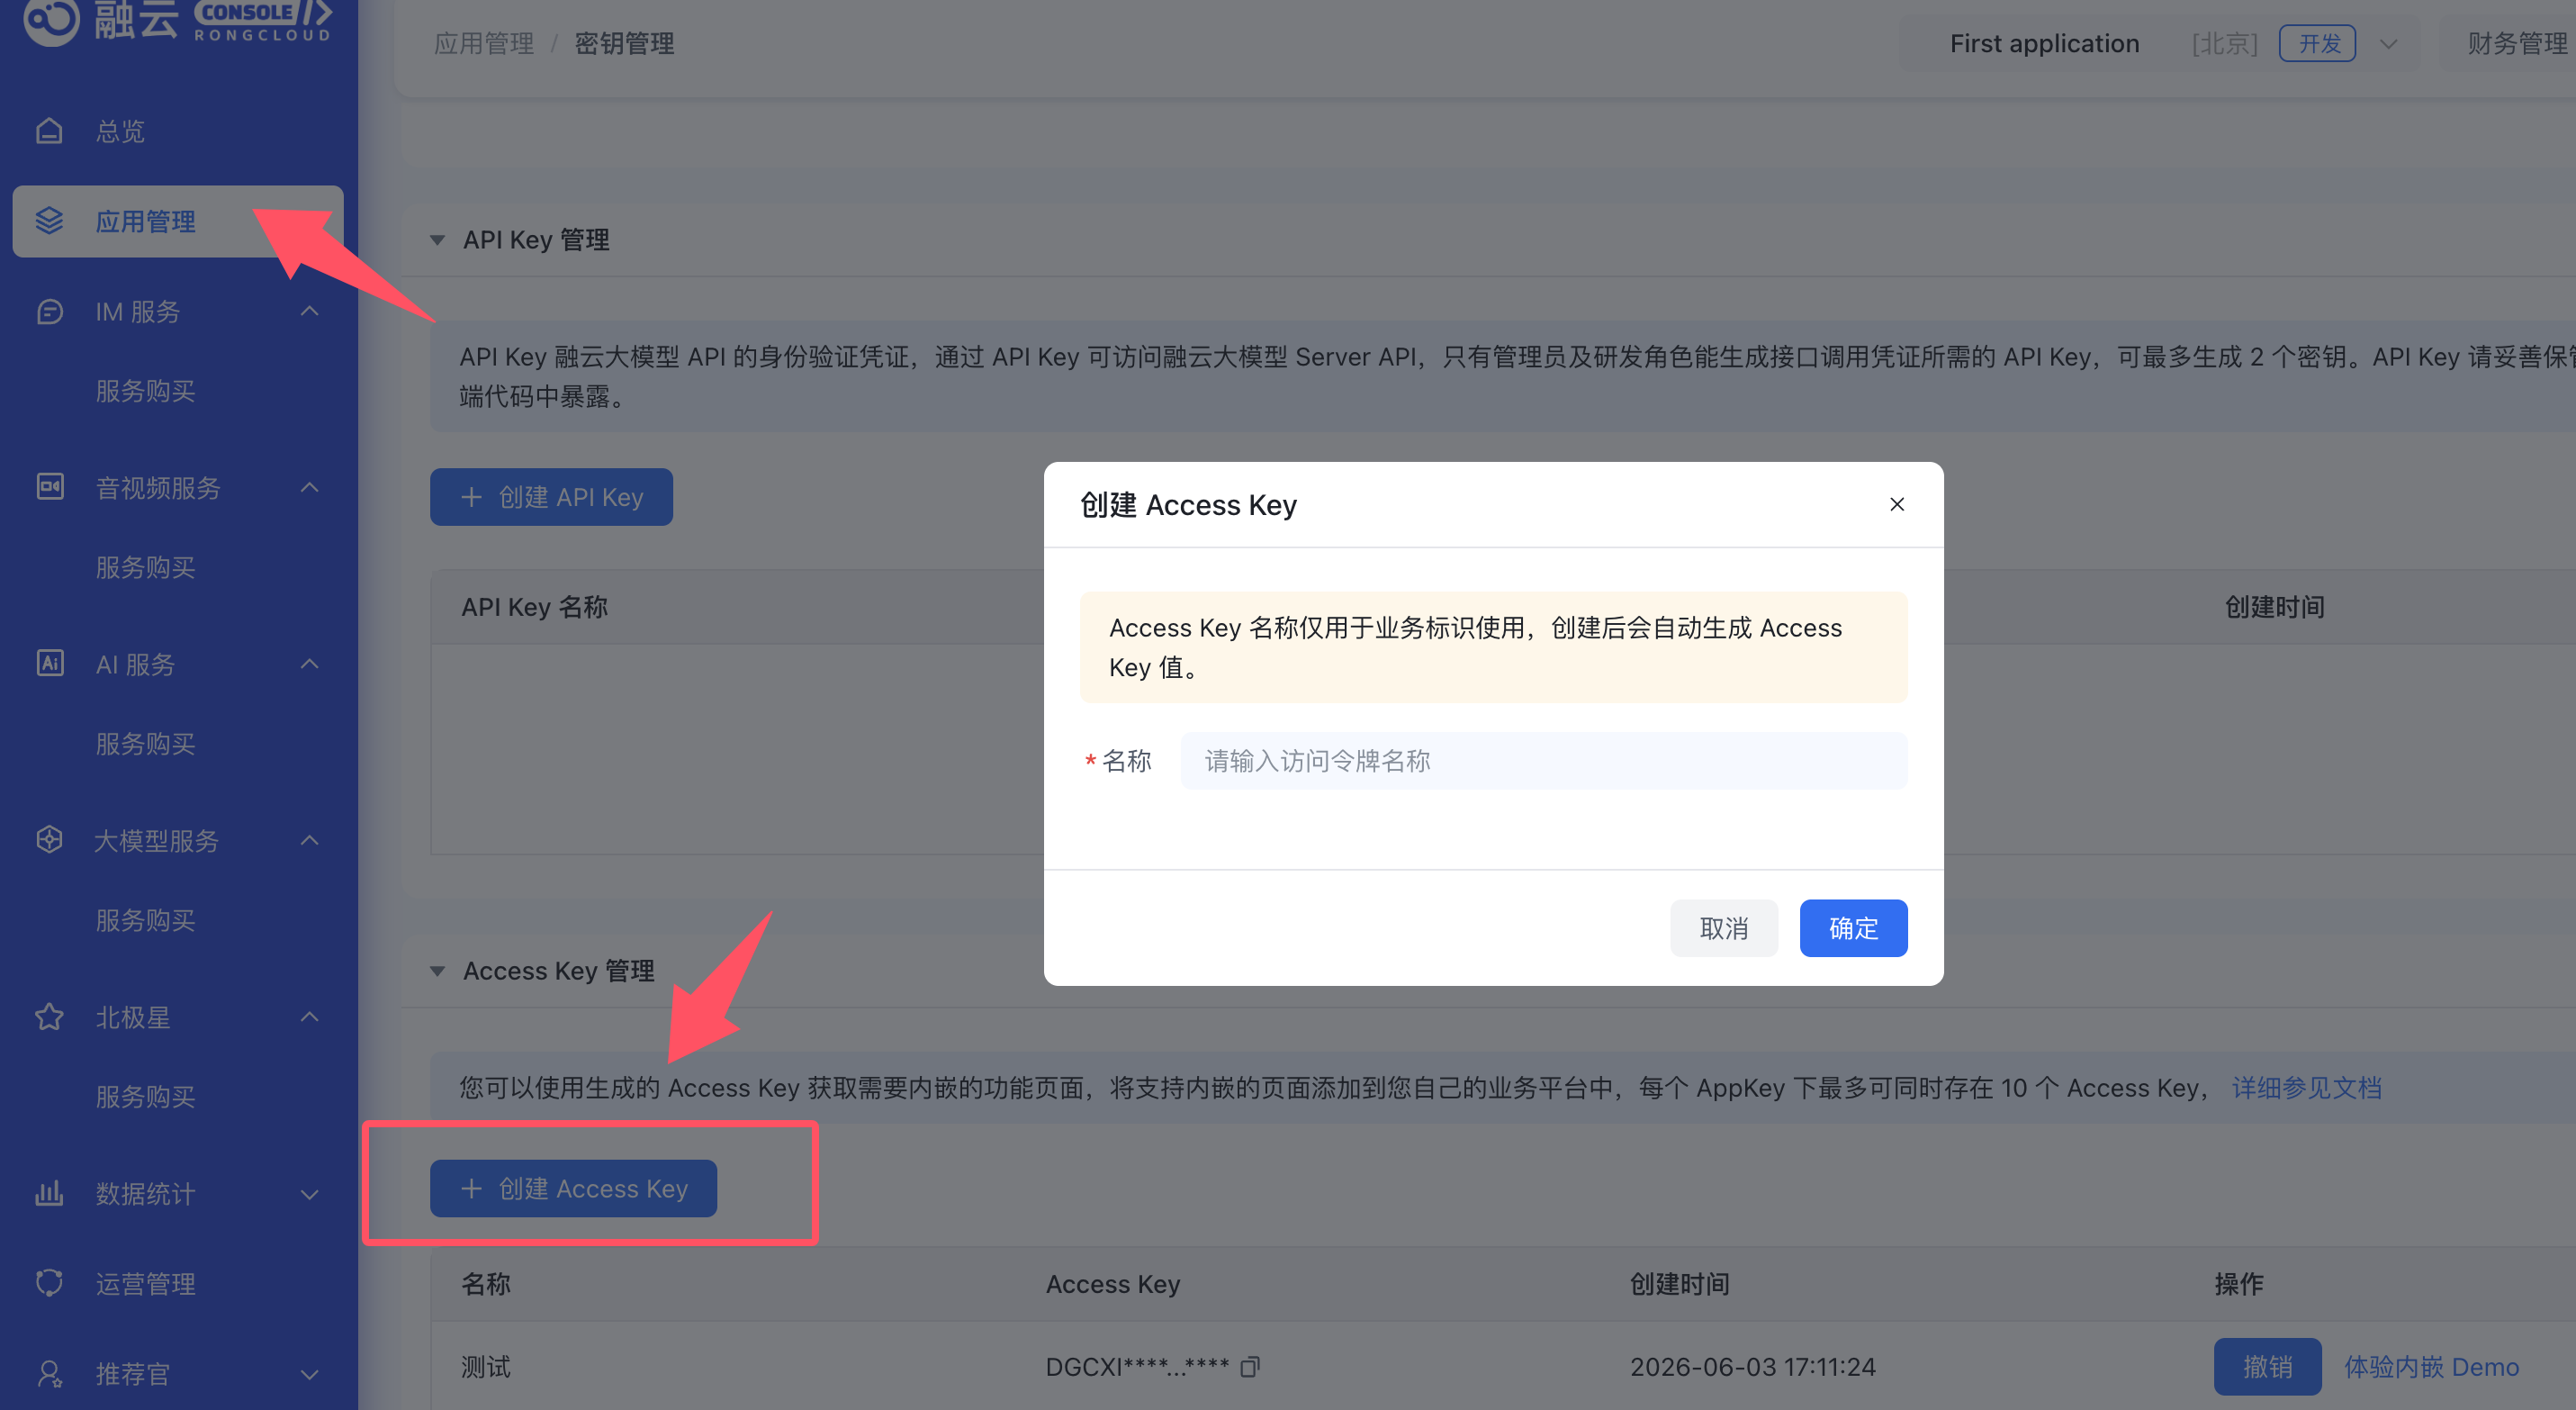The image size is (2576, 1410).
Task: Click the 确定 confirm button
Action: (x=1853, y=928)
